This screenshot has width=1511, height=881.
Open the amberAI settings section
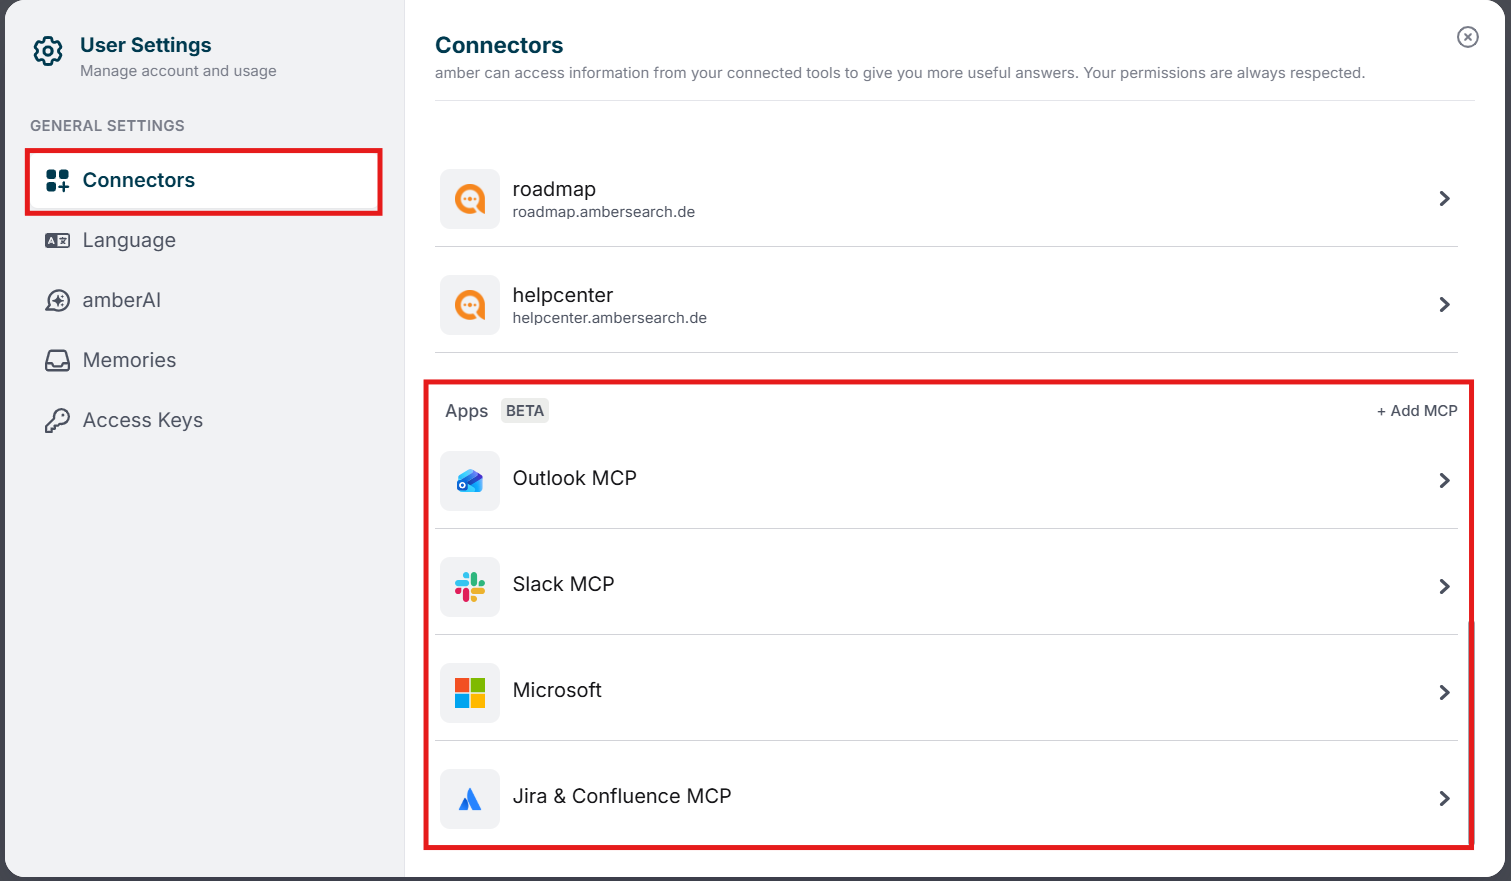(x=204, y=300)
